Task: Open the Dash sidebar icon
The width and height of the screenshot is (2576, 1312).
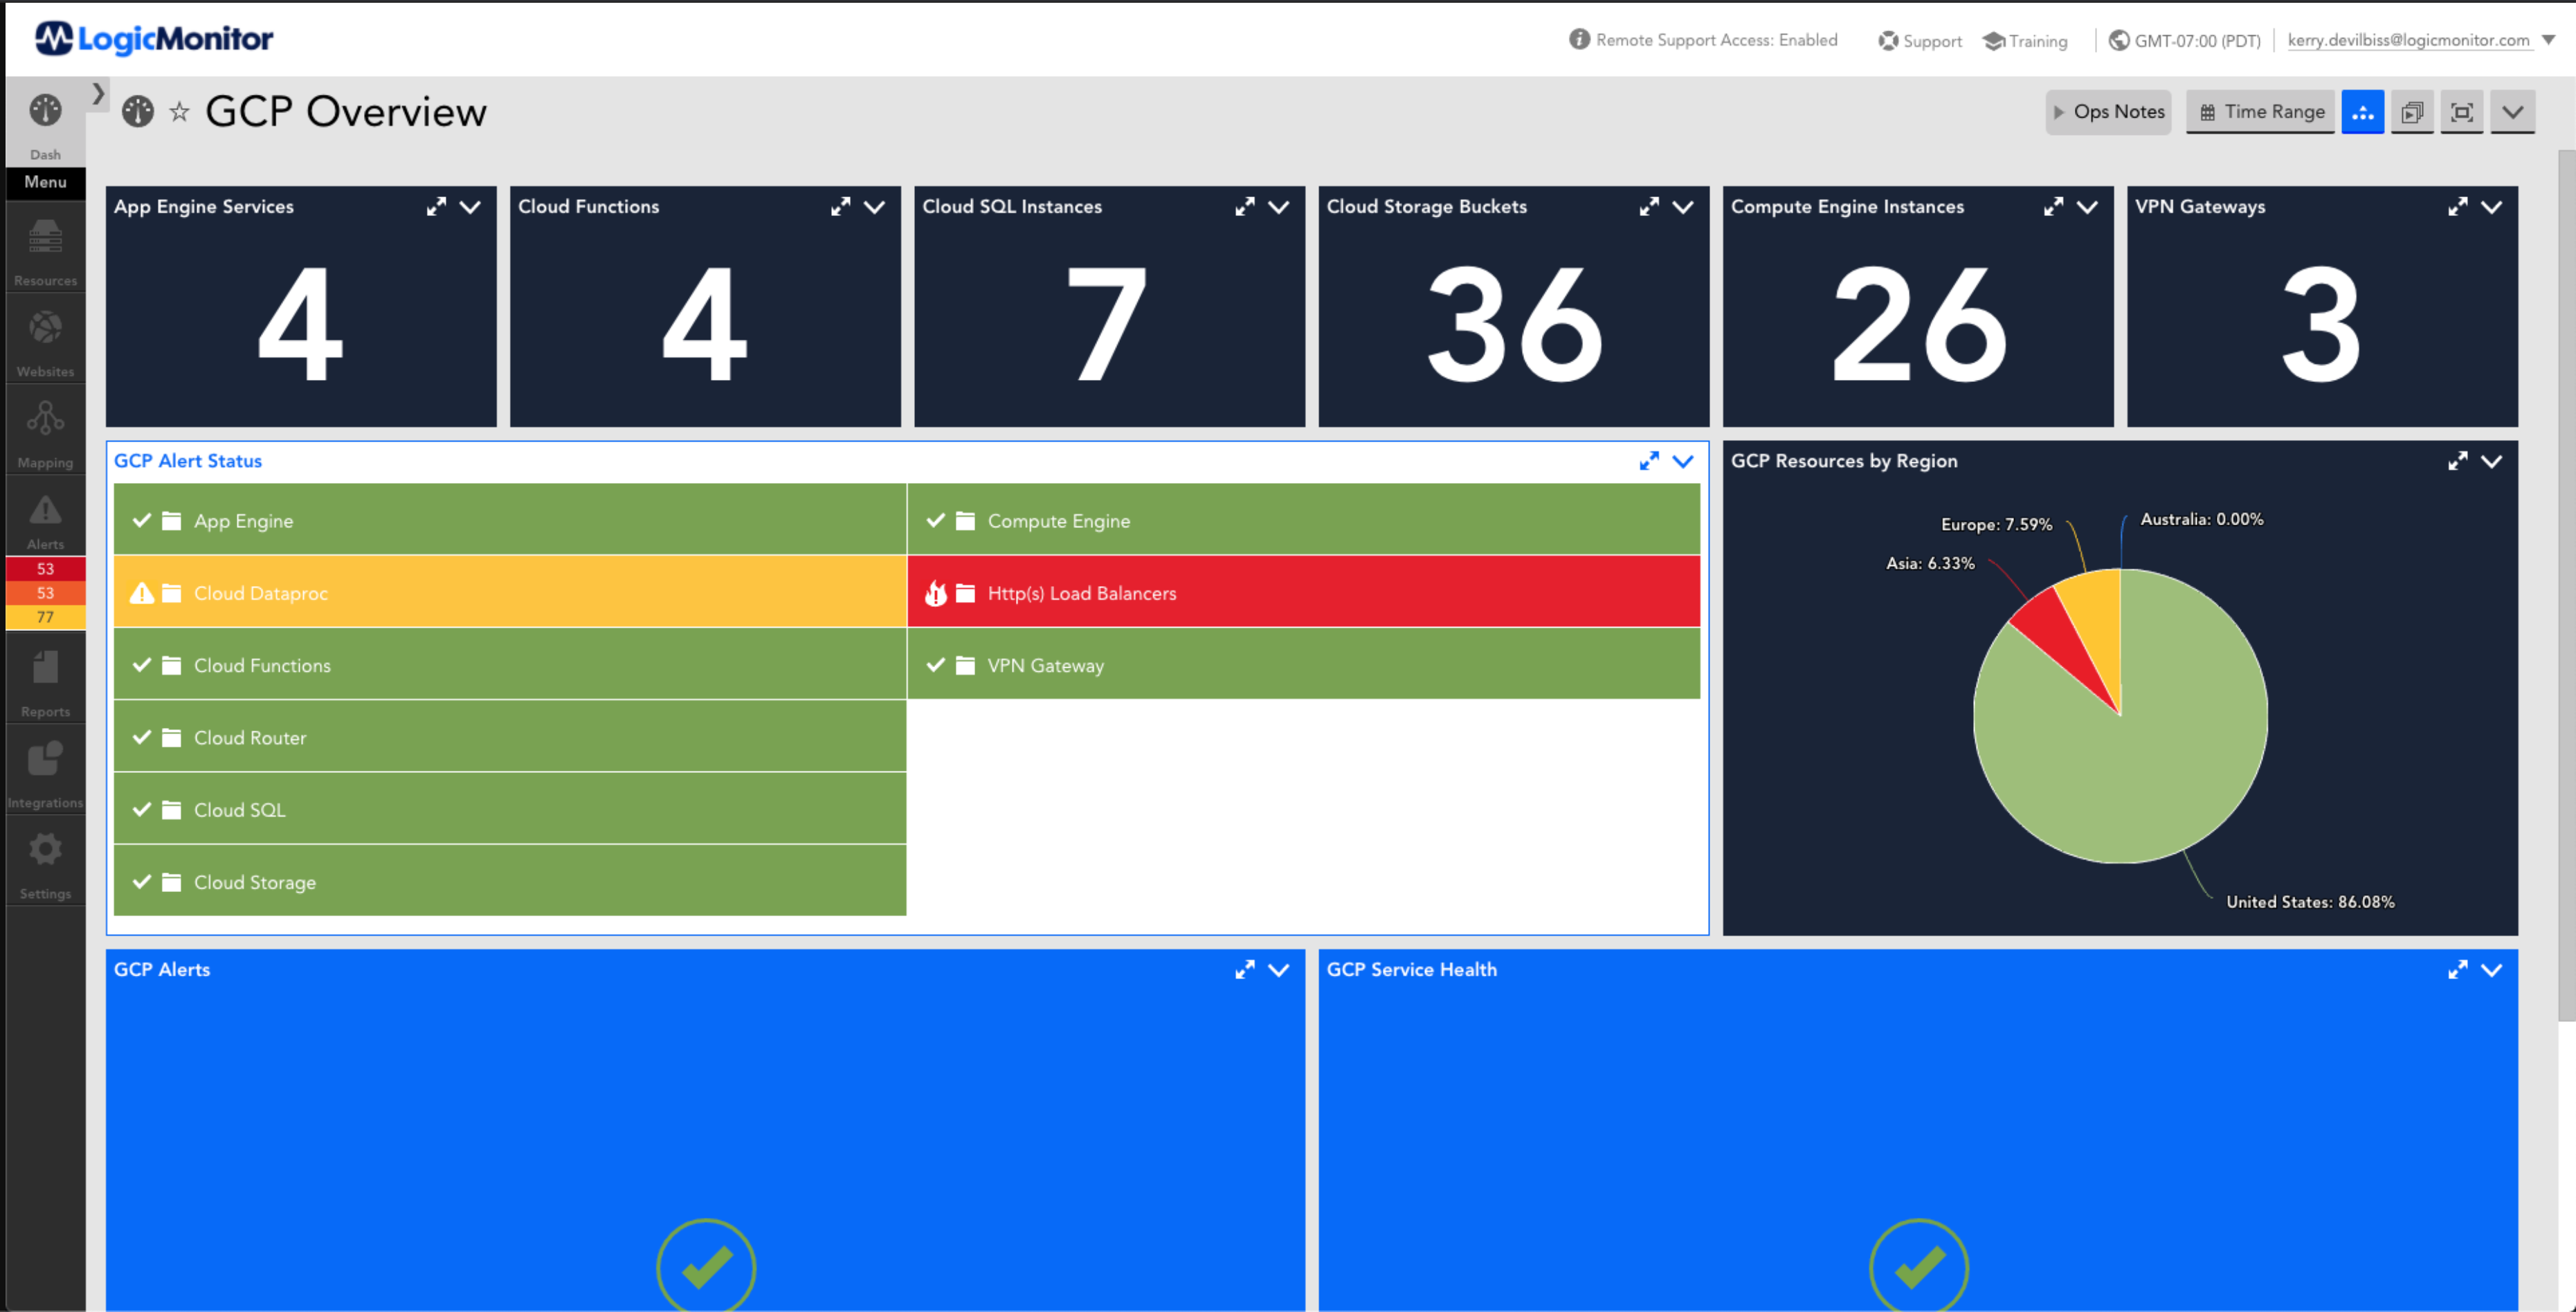Action: [x=45, y=123]
